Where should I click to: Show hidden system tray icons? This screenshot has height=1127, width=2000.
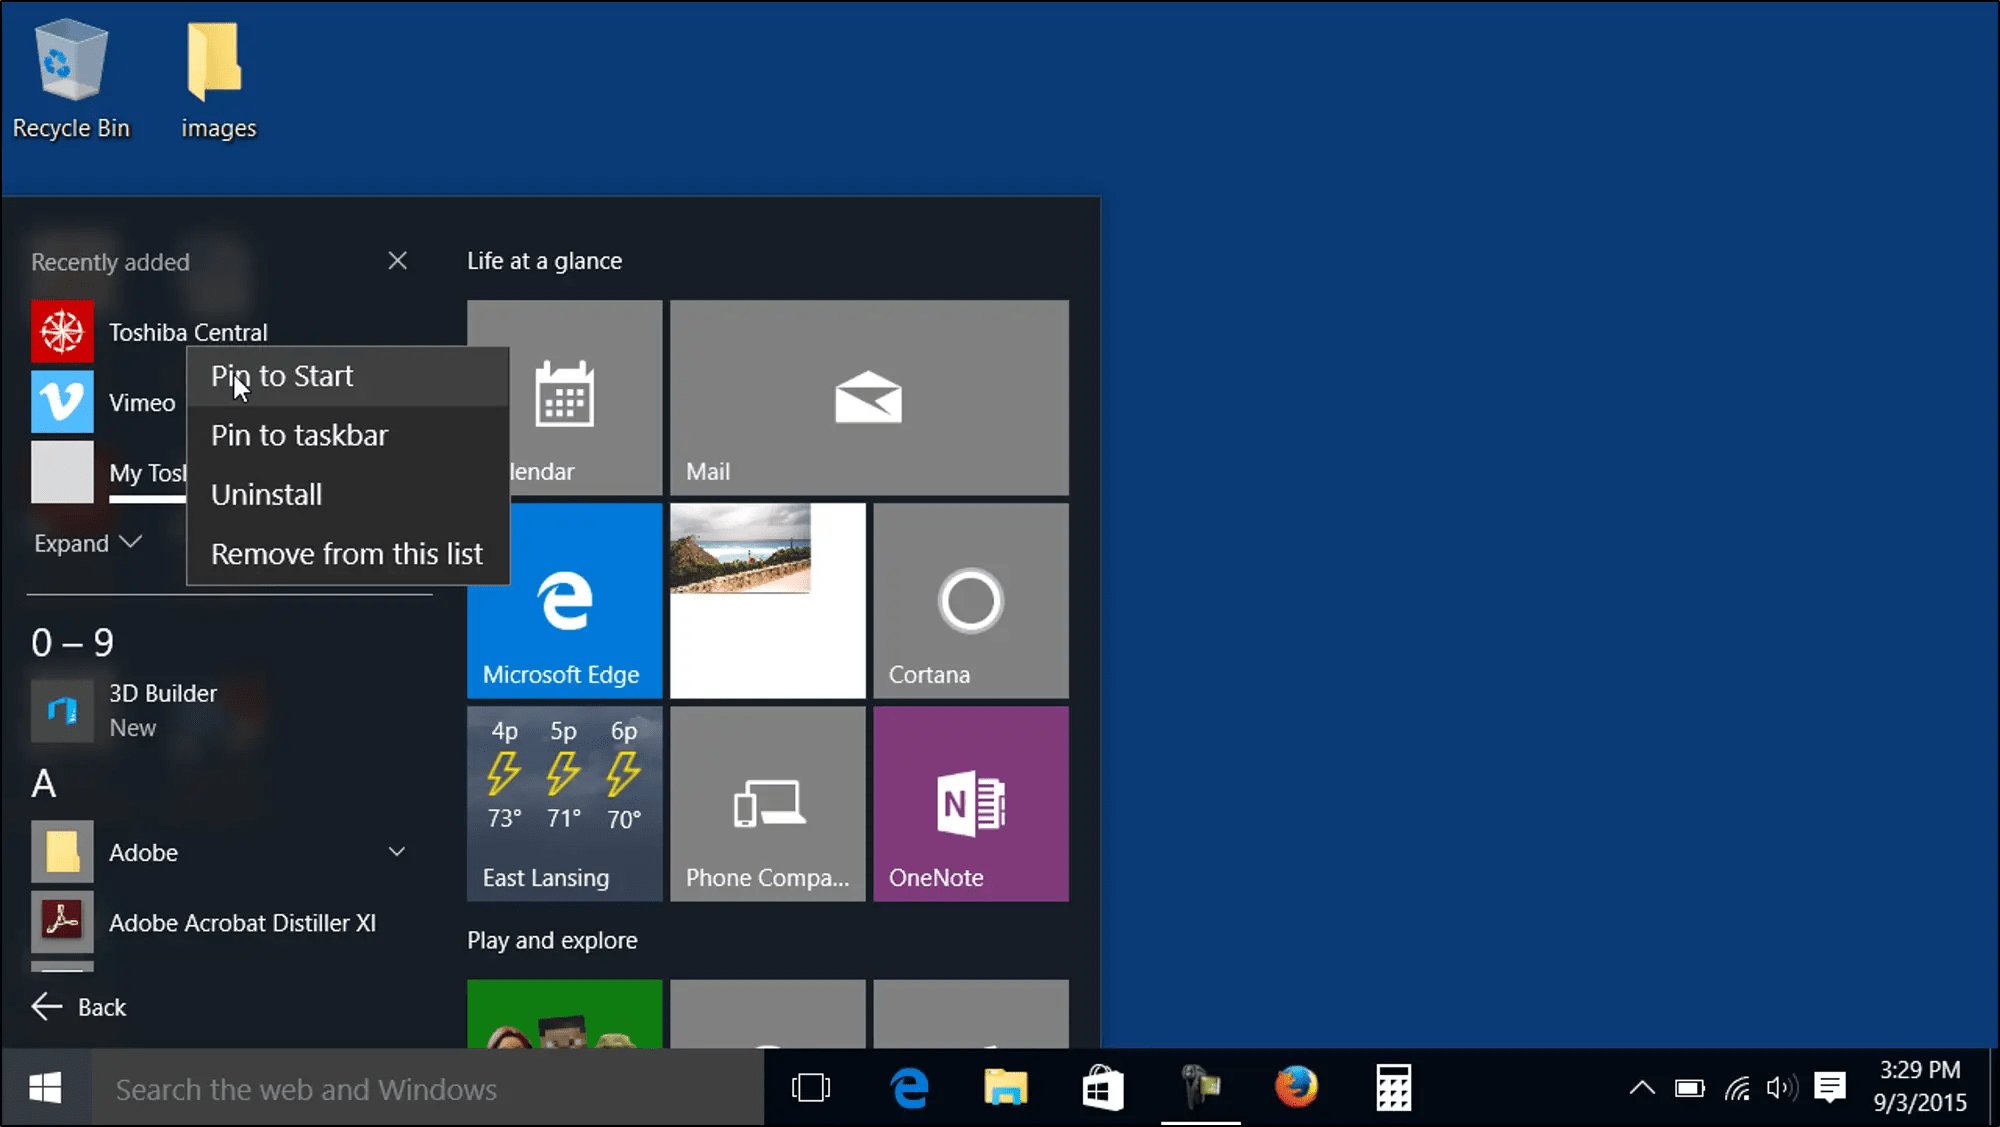click(1642, 1088)
